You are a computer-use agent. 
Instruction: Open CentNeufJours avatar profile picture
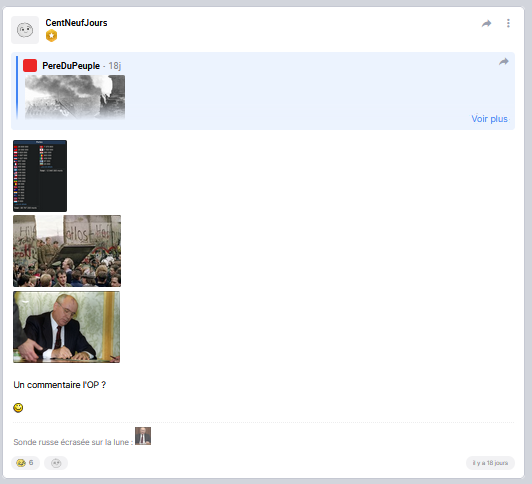point(25,30)
